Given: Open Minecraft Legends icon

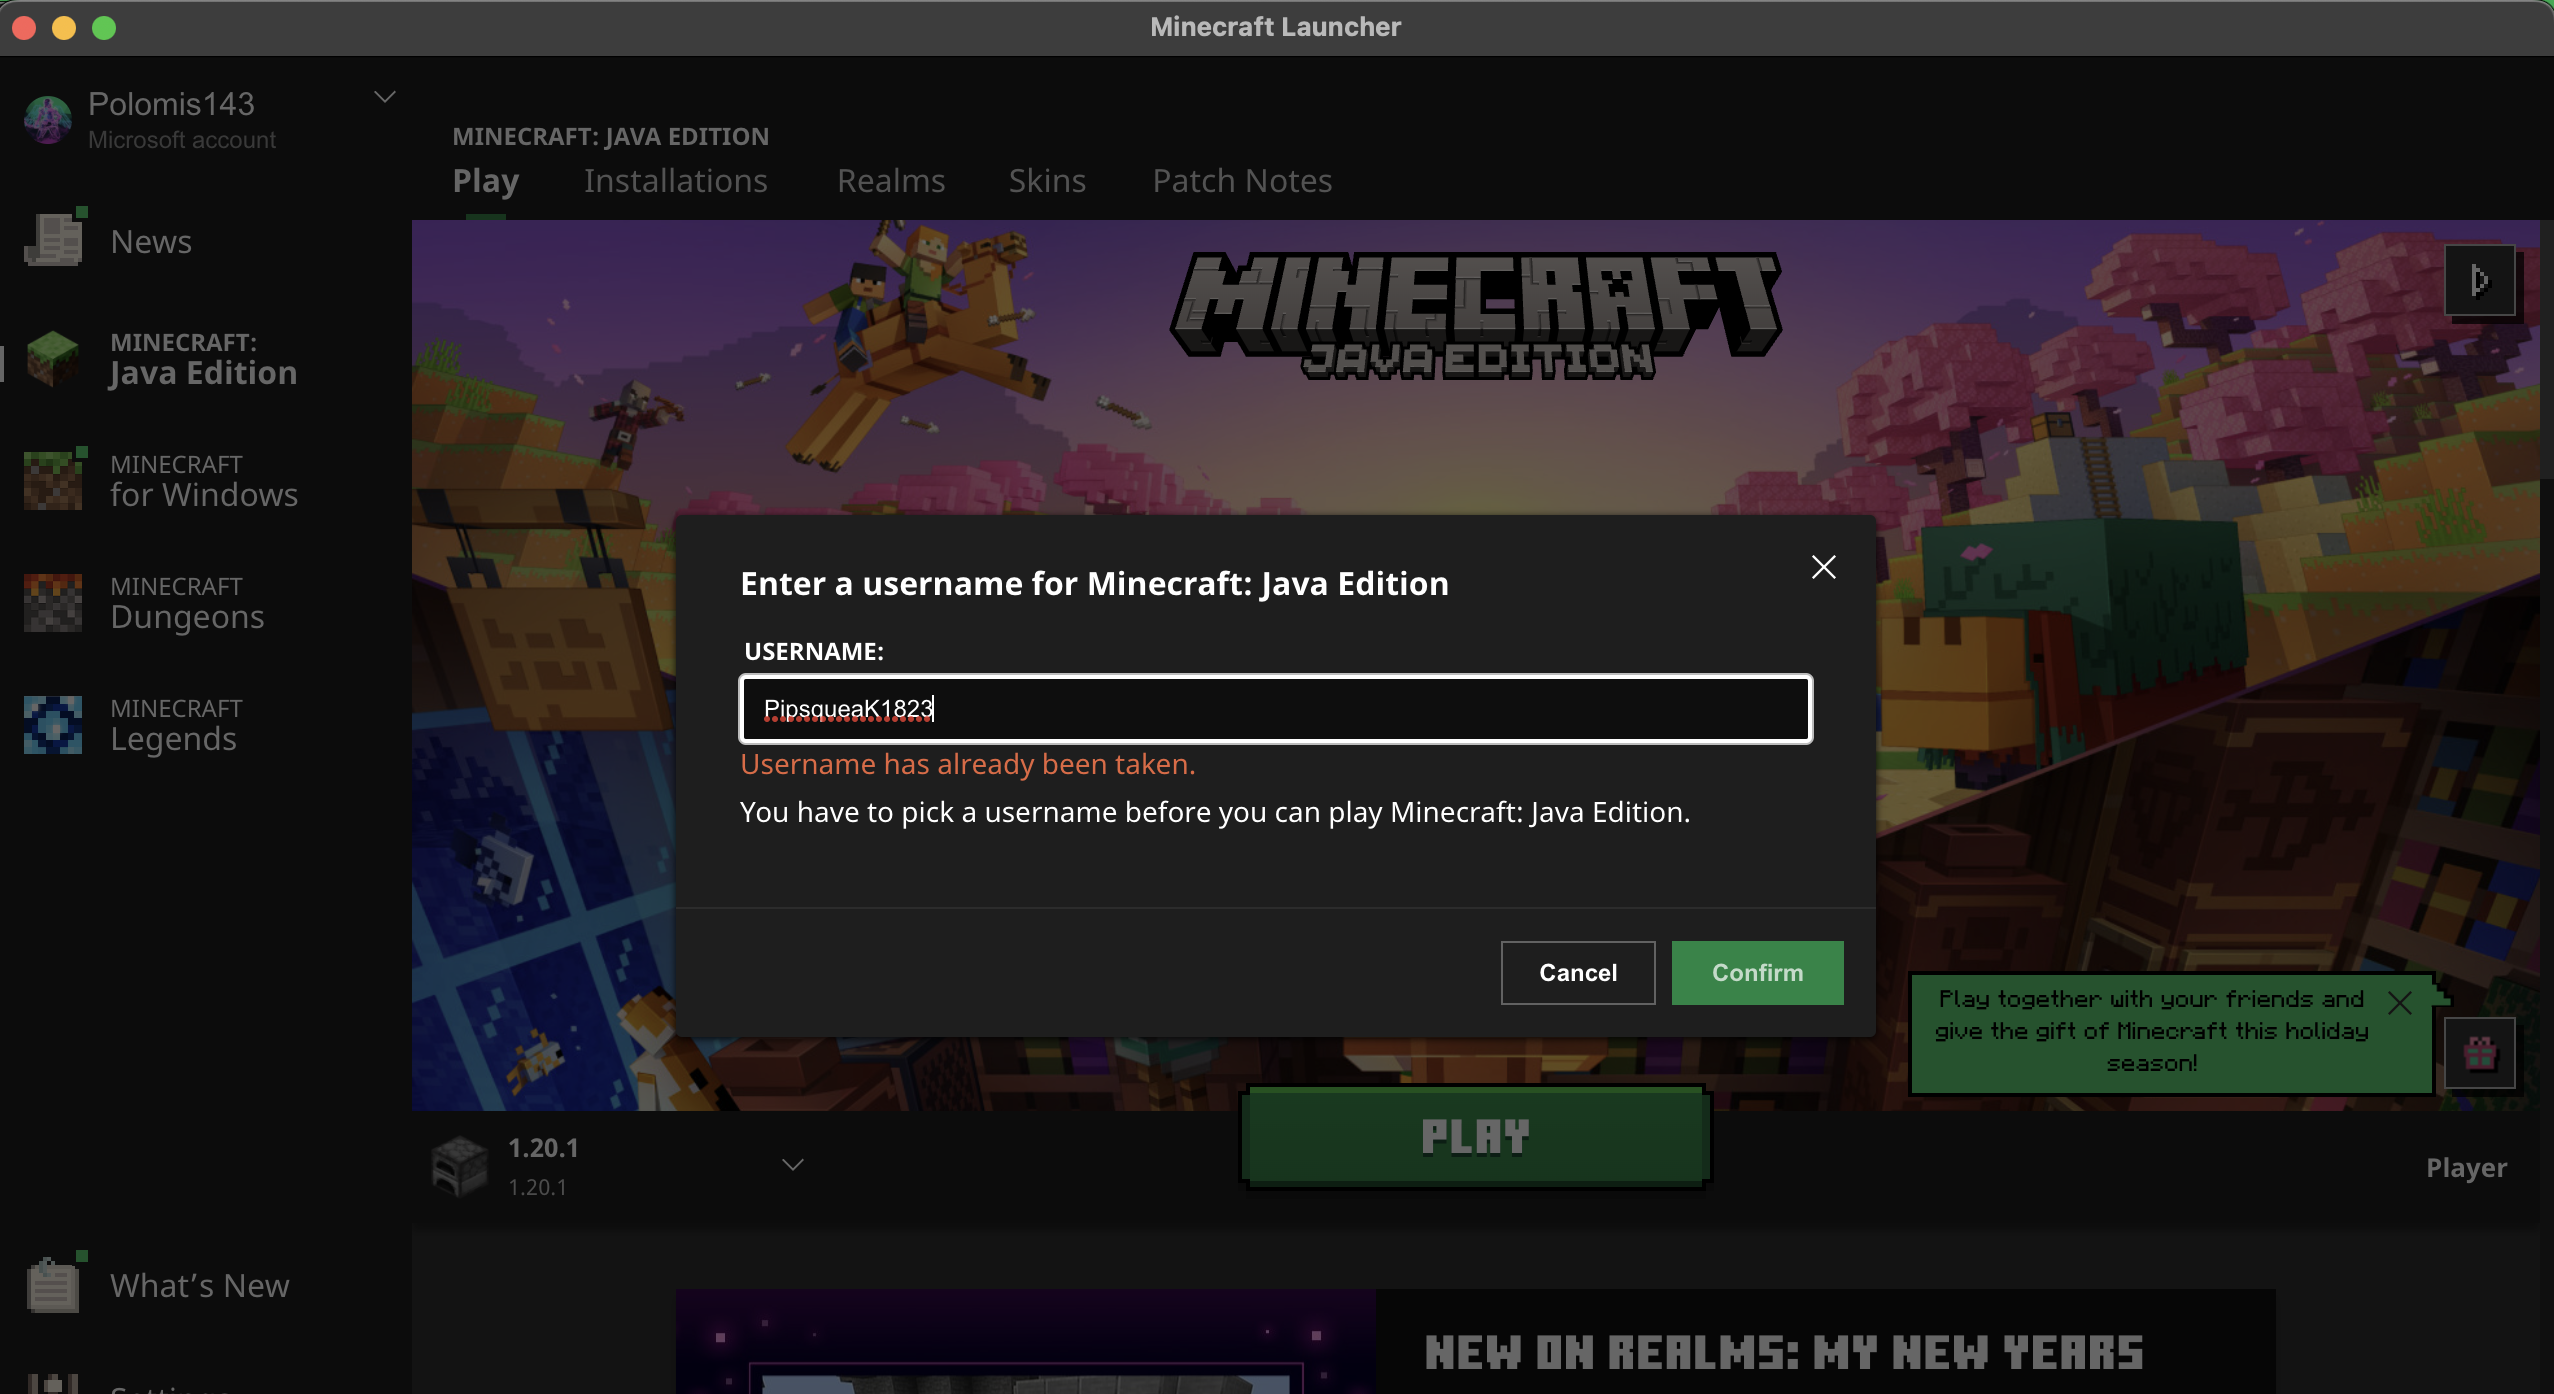Looking at the screenshot, I should [x=52, y=724].
